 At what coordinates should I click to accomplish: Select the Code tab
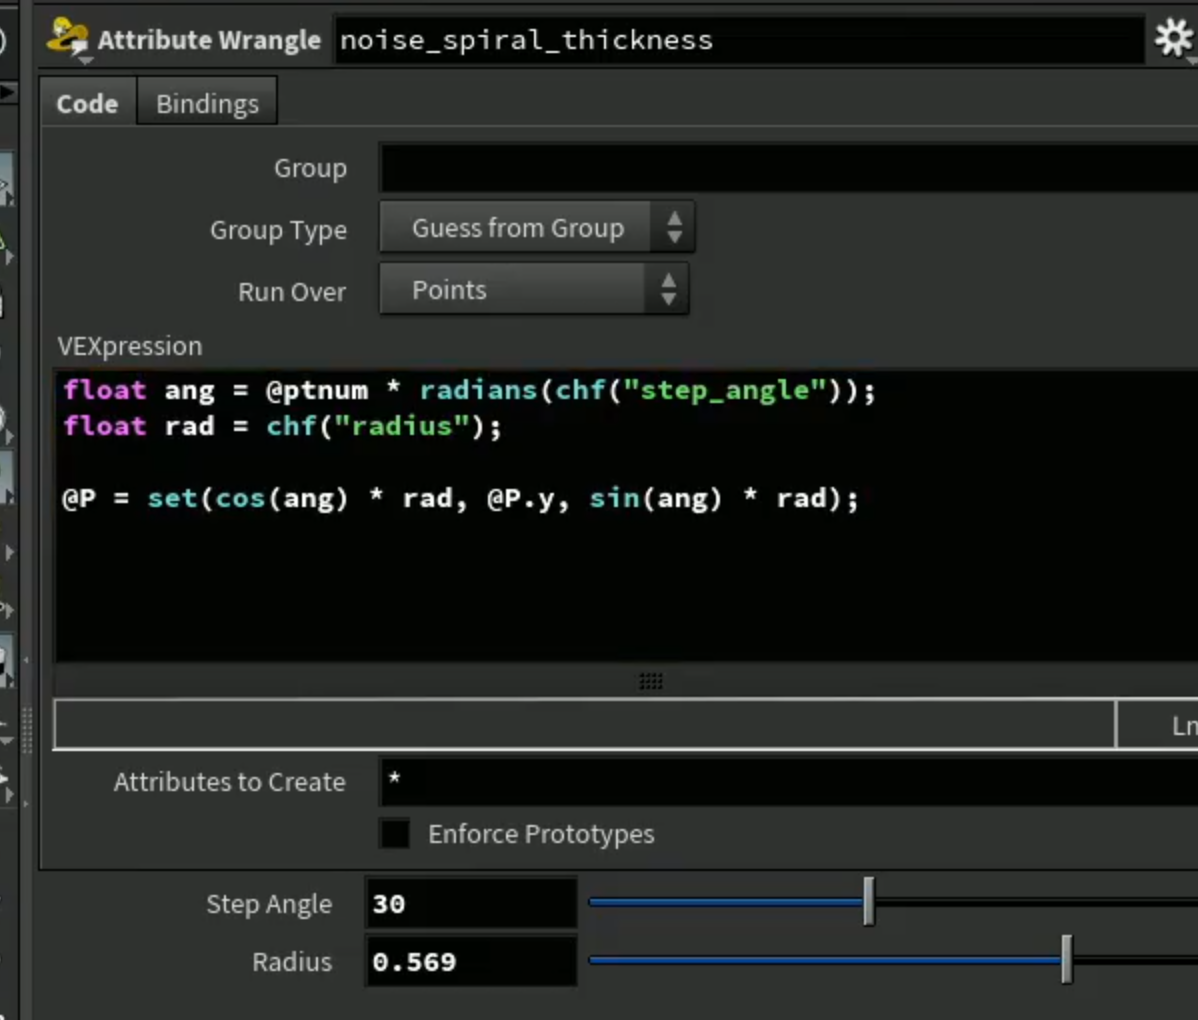click(x=87, y=103)
